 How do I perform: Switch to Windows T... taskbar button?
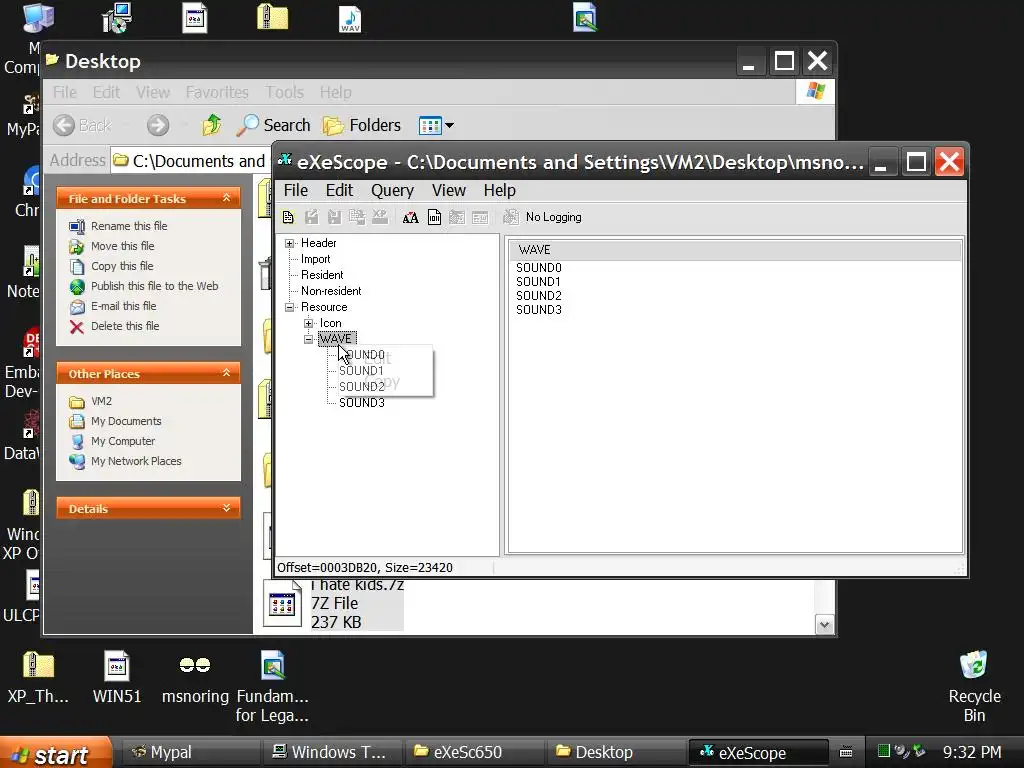pyautogui.click(x=331, y=752)
